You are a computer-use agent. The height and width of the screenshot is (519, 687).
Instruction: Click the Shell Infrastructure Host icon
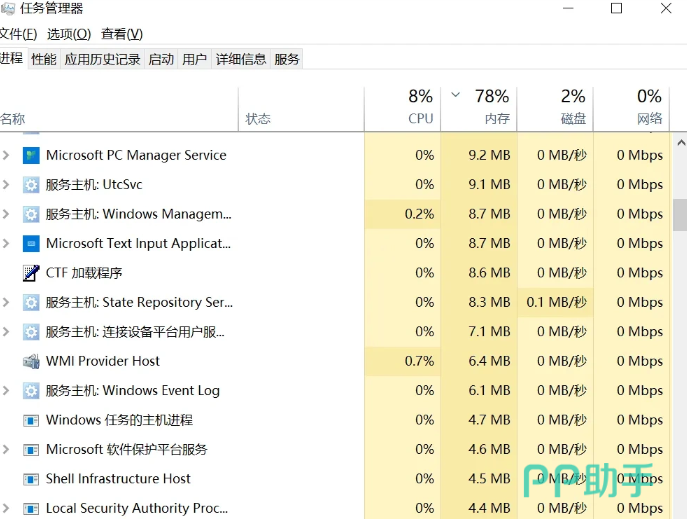coord(31,479)
